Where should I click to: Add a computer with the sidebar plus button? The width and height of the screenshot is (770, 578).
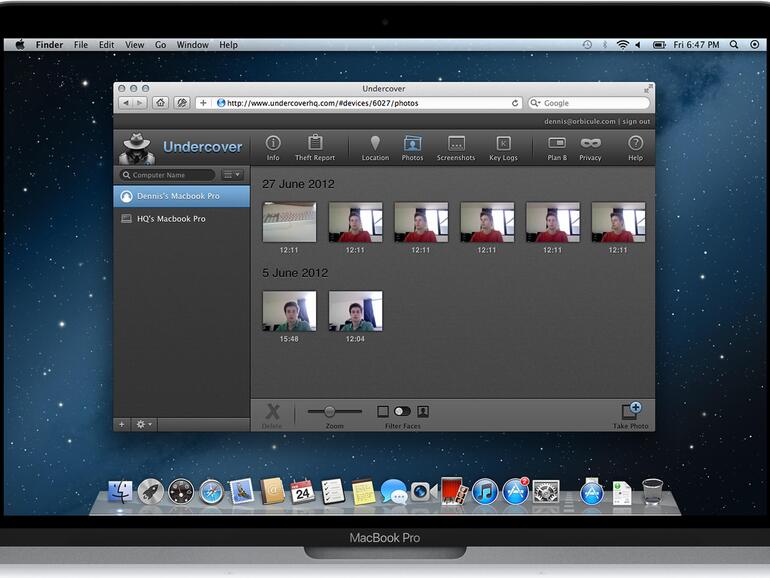click(x=122, y=424)
